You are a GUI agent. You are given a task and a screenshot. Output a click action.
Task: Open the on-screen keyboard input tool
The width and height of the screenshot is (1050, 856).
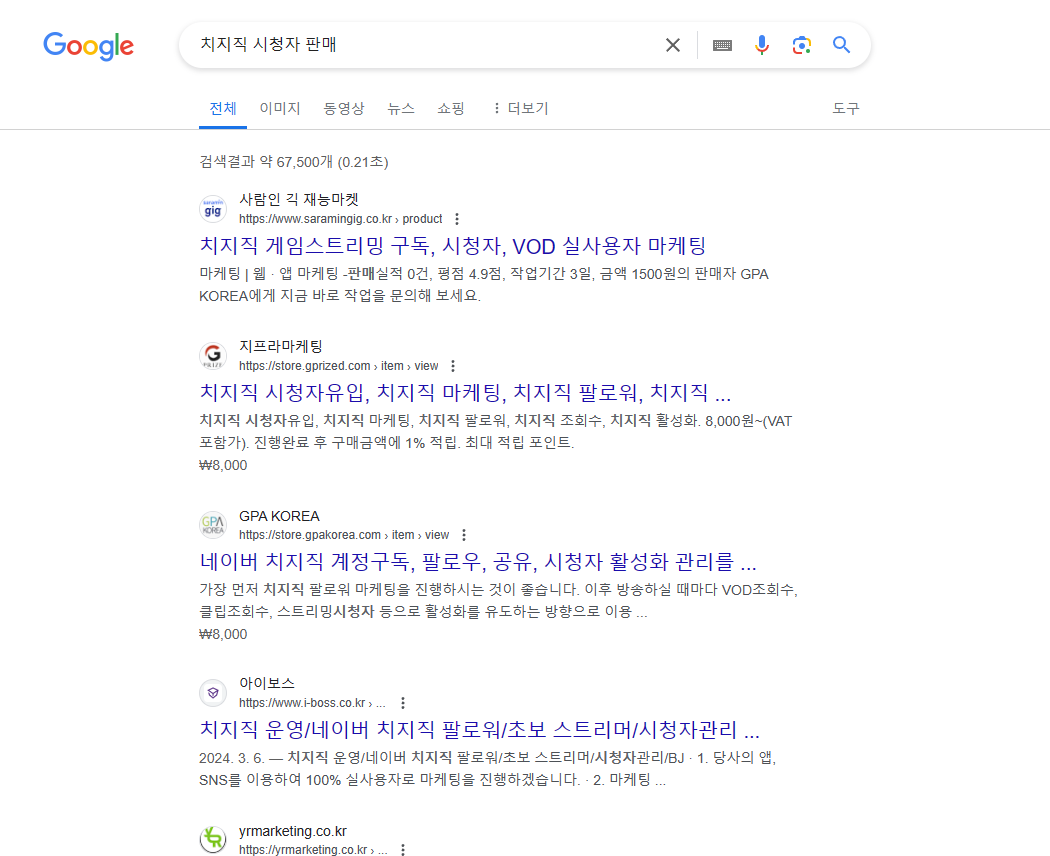[x=722, y=45]
